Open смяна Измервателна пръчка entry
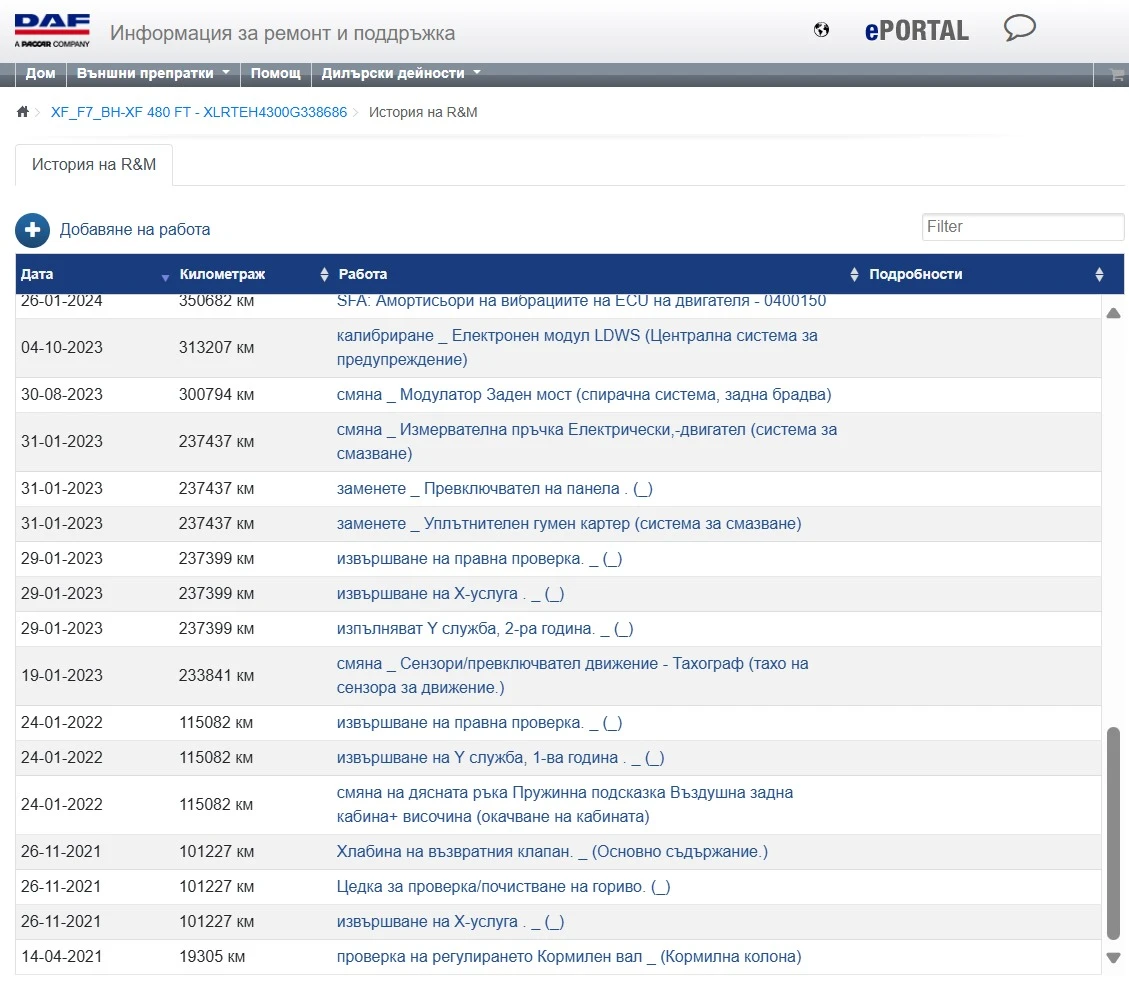Screen dimensions: 1129x992 (587, 441)
